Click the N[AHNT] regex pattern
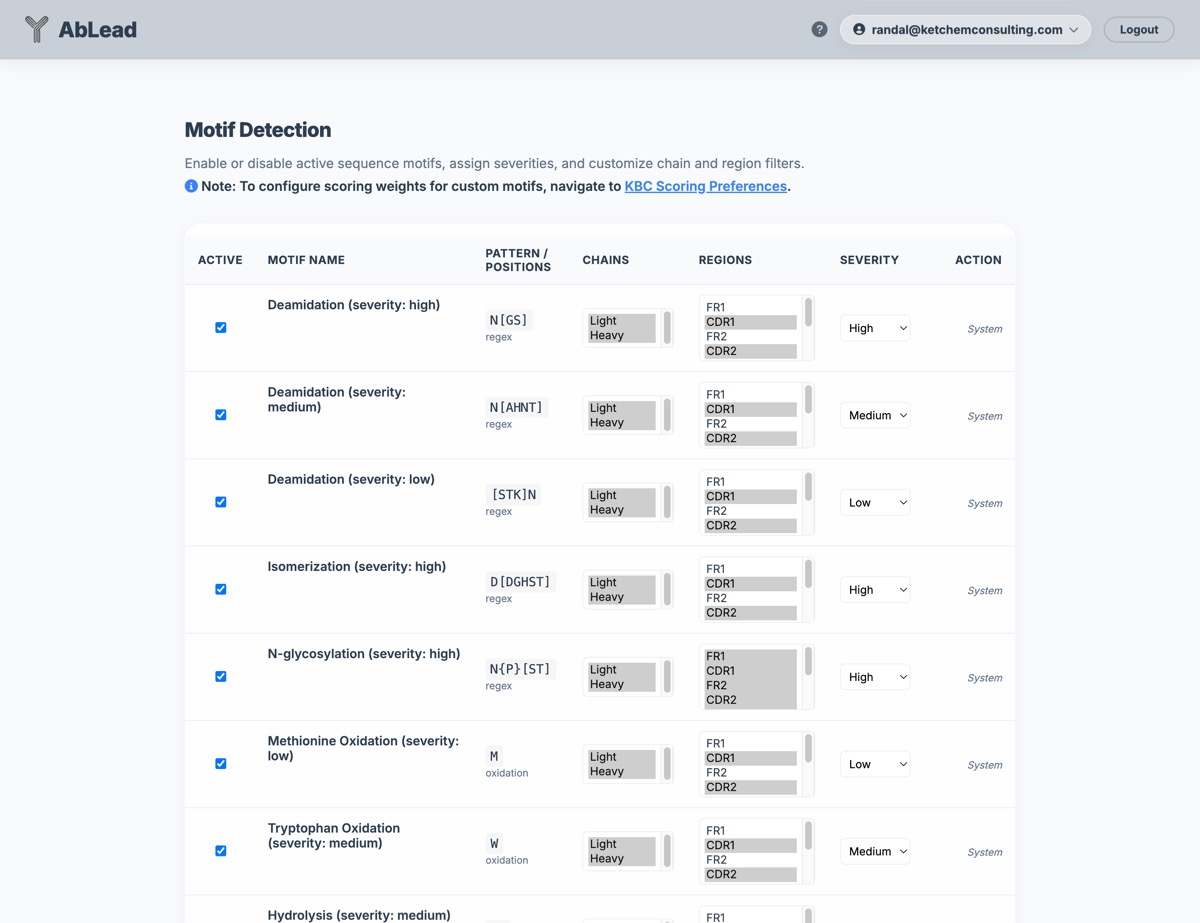Viewport: 1200px width, 923px height. [516, 407]
